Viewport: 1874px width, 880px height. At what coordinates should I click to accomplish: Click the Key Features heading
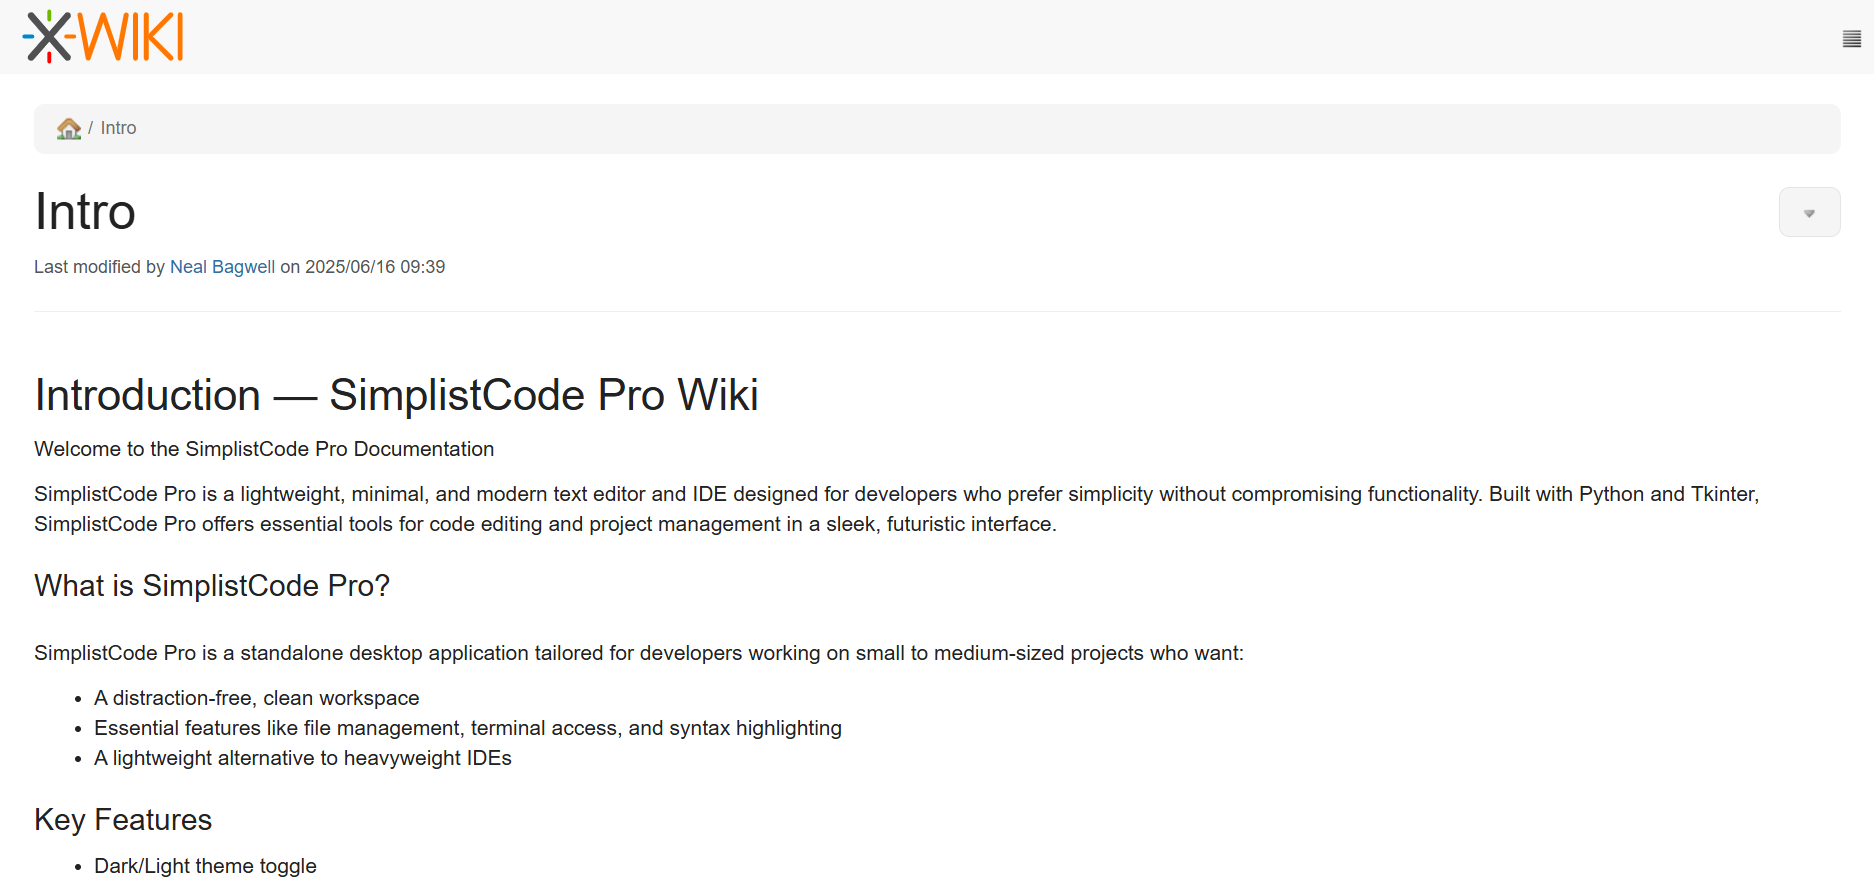(x=123, y=820)
